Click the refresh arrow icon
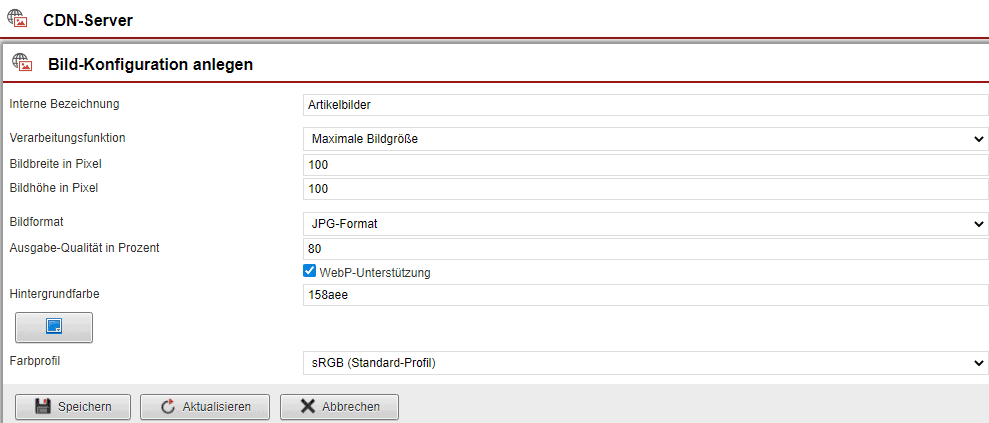This screenshot has height=423, width=989. [166, 406]
